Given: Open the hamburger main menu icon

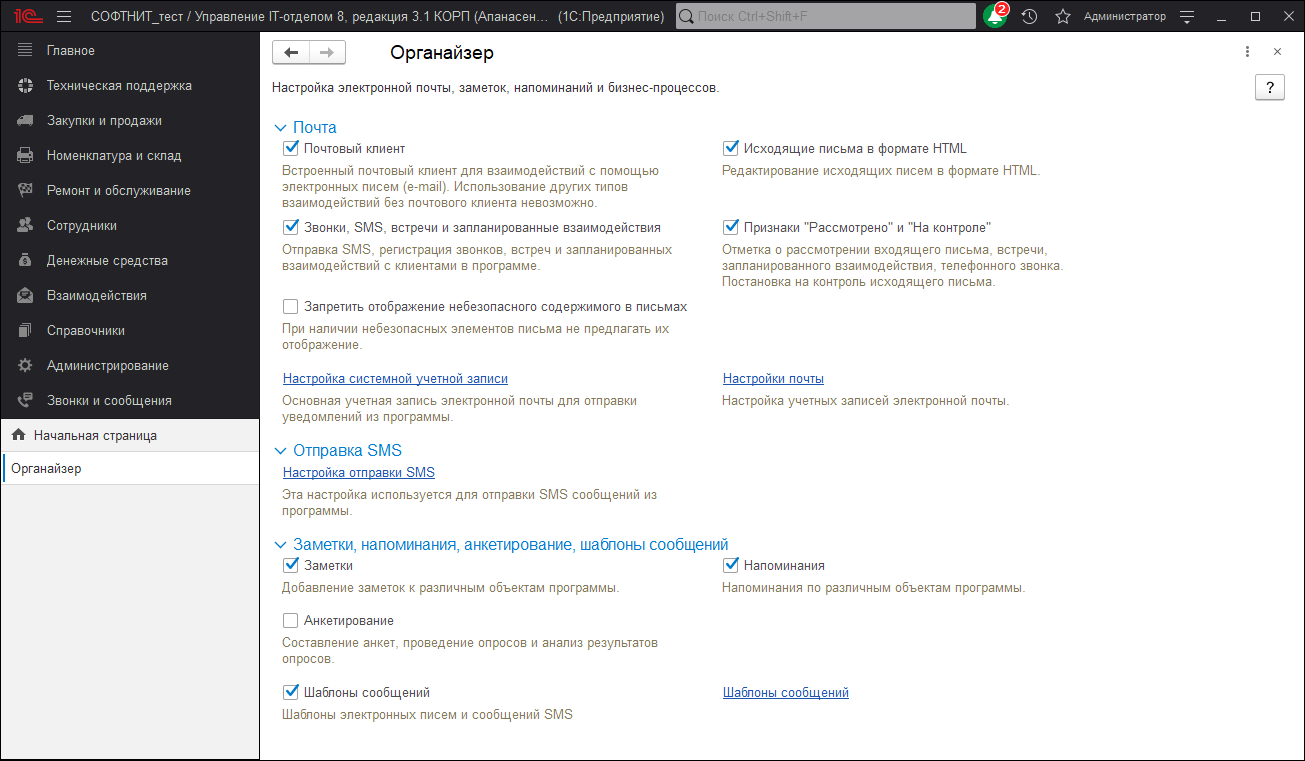Looking at the screenshot, I should click(64, 17).
